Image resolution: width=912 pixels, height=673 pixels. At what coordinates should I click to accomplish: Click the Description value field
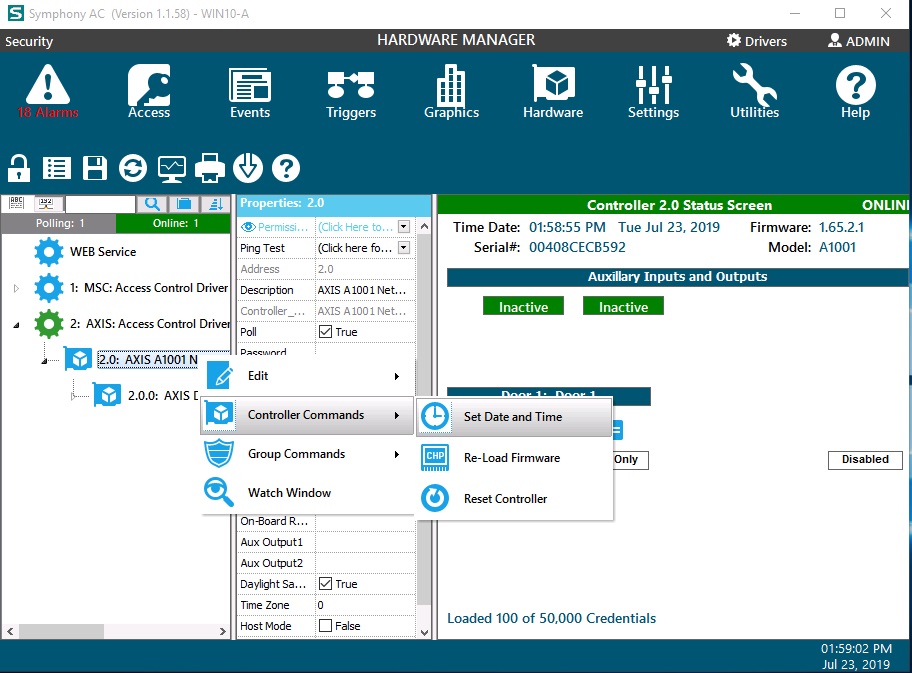tap(365, 290)
